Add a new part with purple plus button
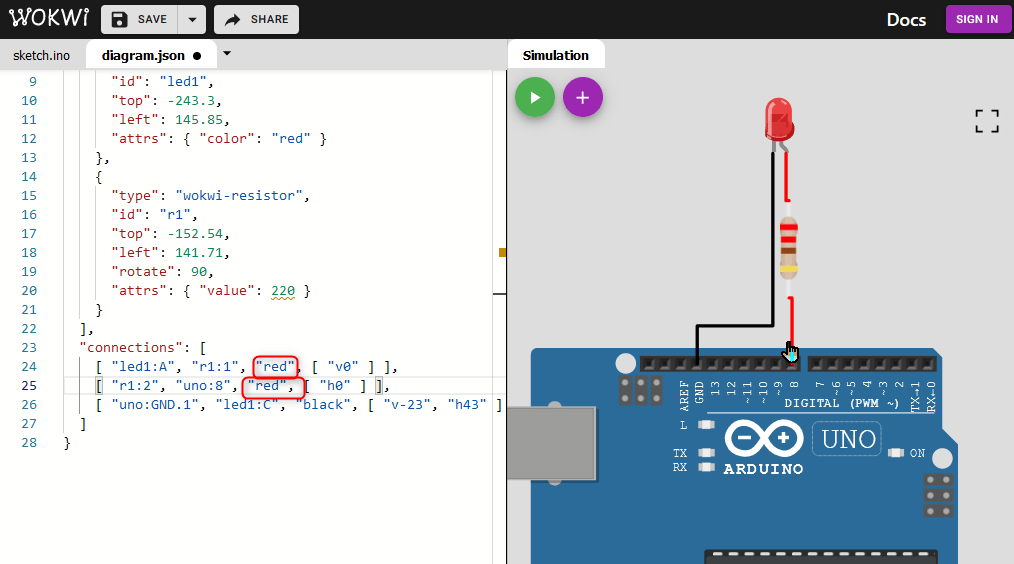1014x564 pixels. (x=583, y=98)
